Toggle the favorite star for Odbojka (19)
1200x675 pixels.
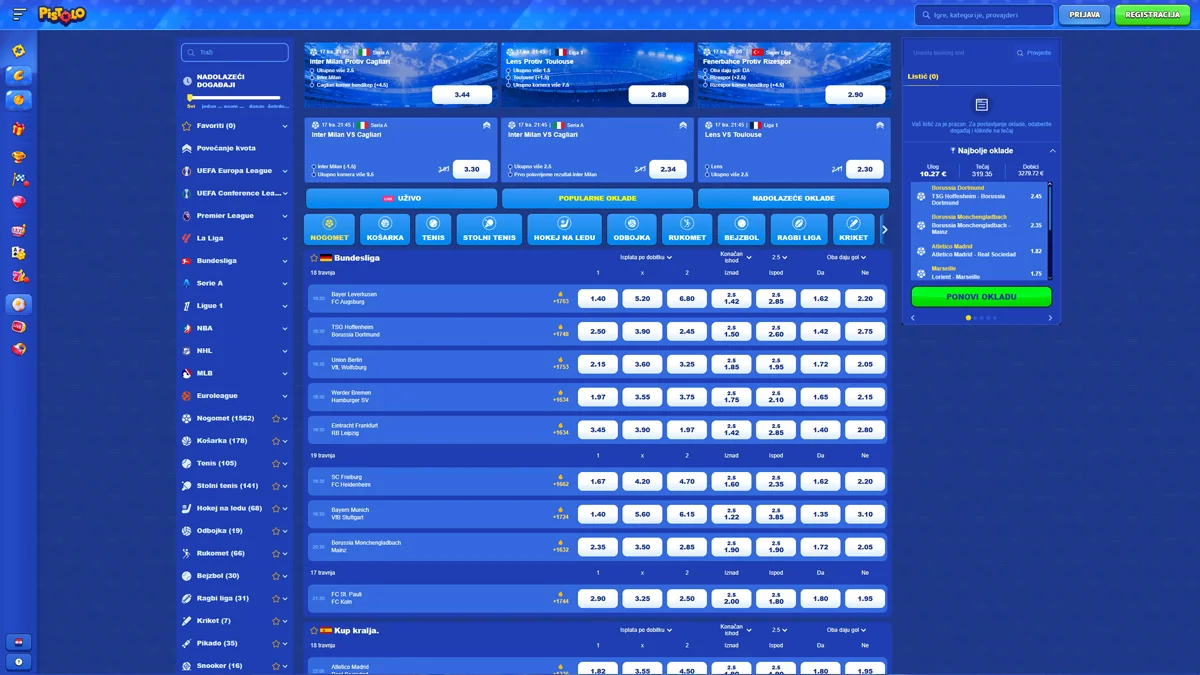pos(276,531)
